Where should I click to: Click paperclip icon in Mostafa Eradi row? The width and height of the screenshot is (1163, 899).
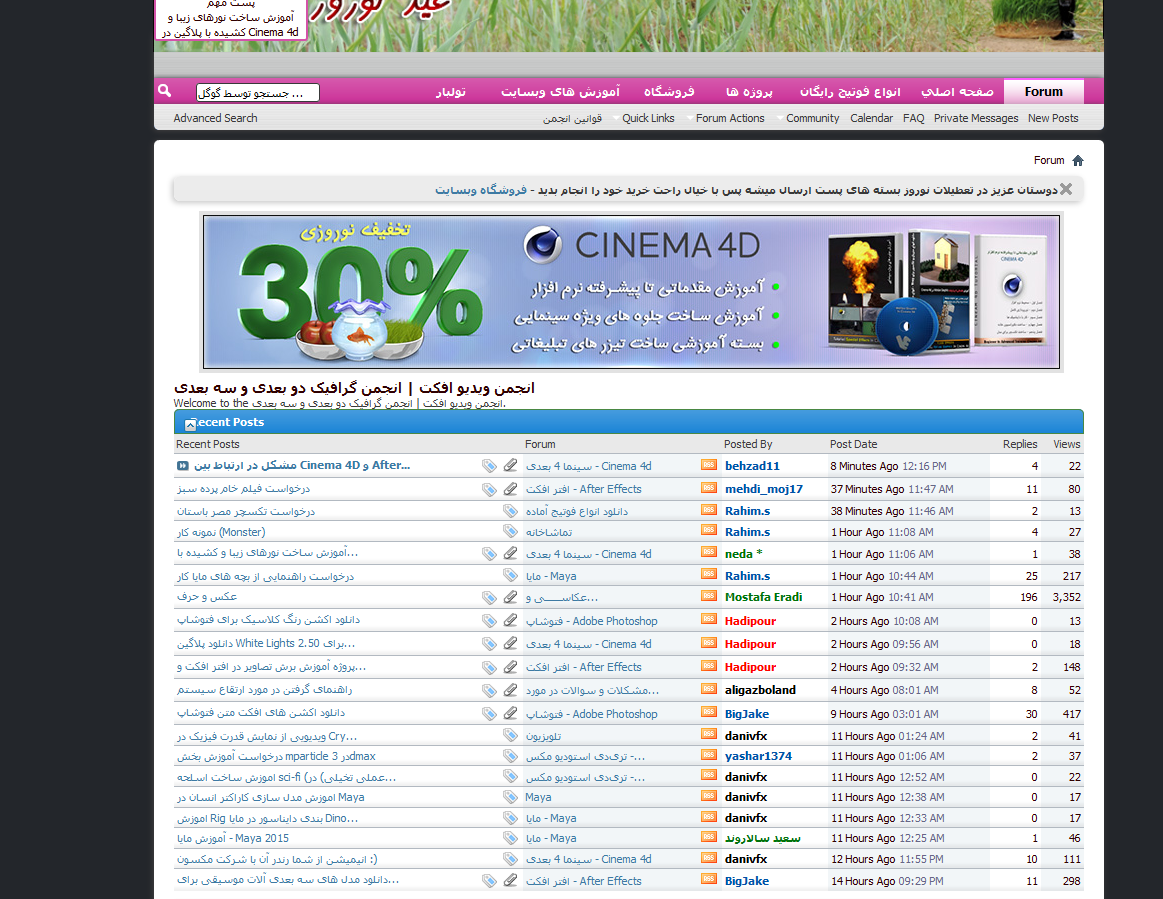point(510,596)
